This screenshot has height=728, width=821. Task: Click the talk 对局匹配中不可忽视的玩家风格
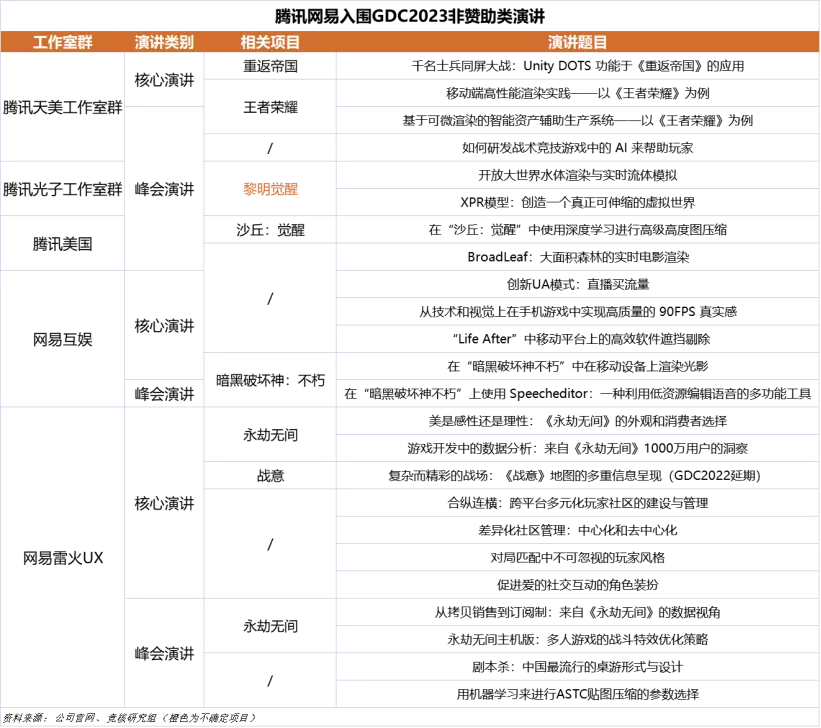point(578,558)
